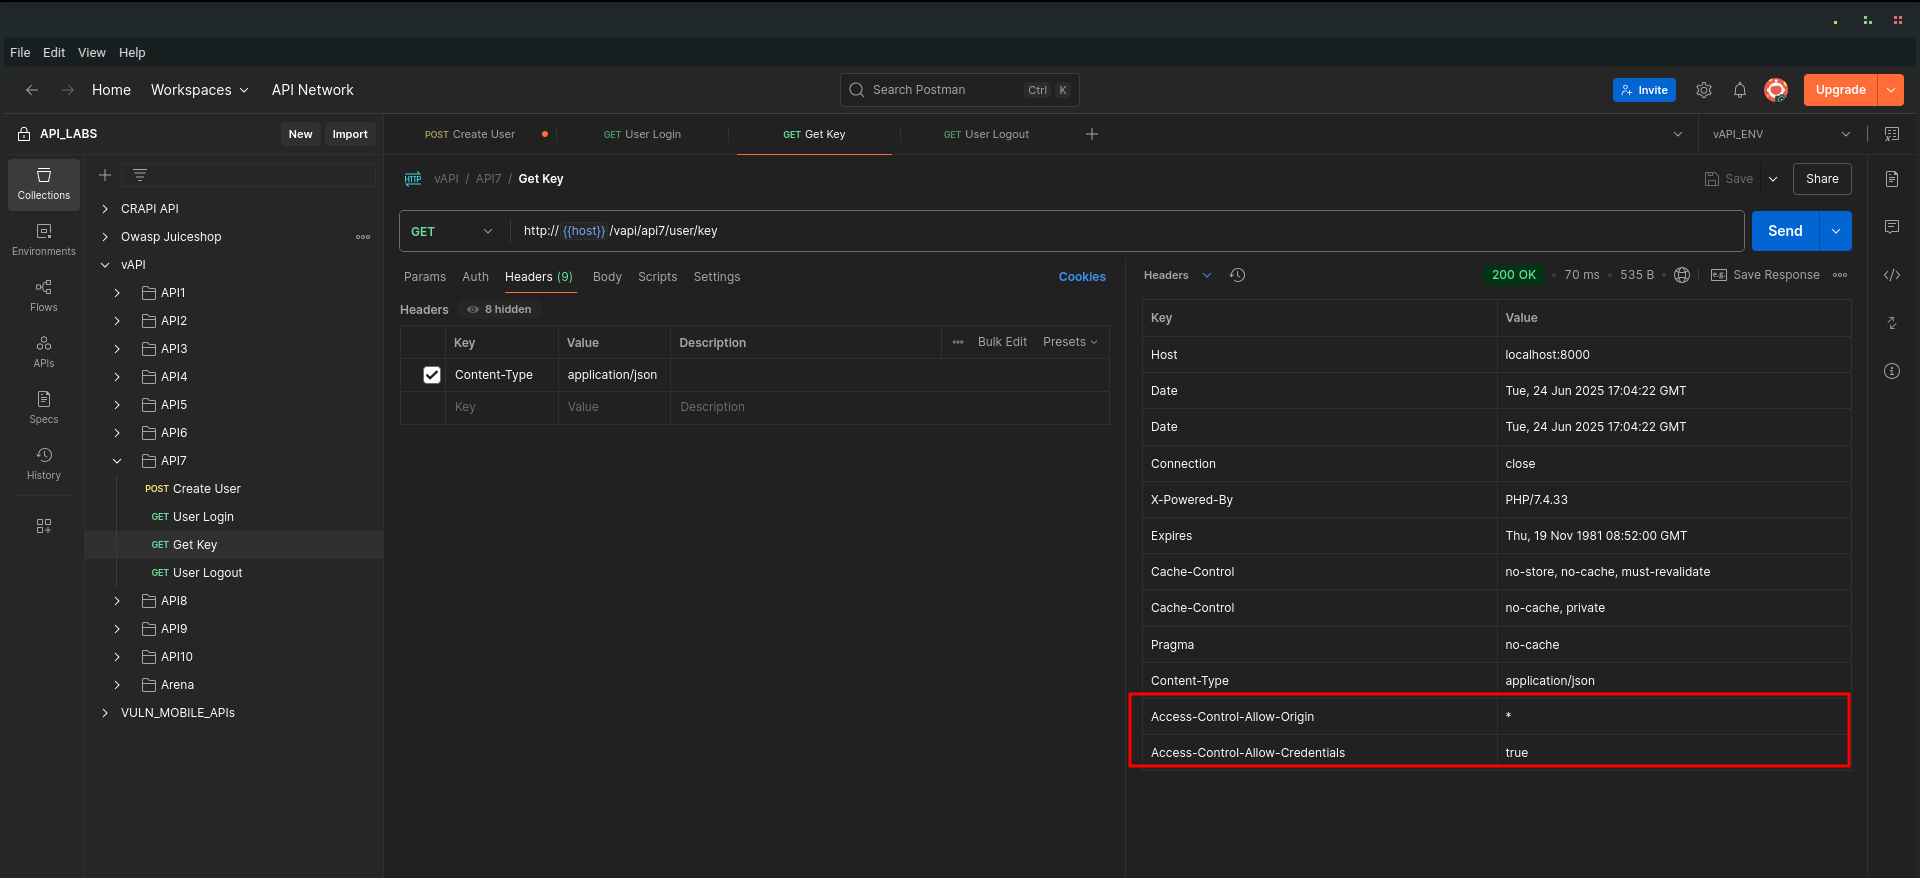This screenshot has width=1920, height=878.
Task: Open the notifications bell
Action: tap(1740, 90)
